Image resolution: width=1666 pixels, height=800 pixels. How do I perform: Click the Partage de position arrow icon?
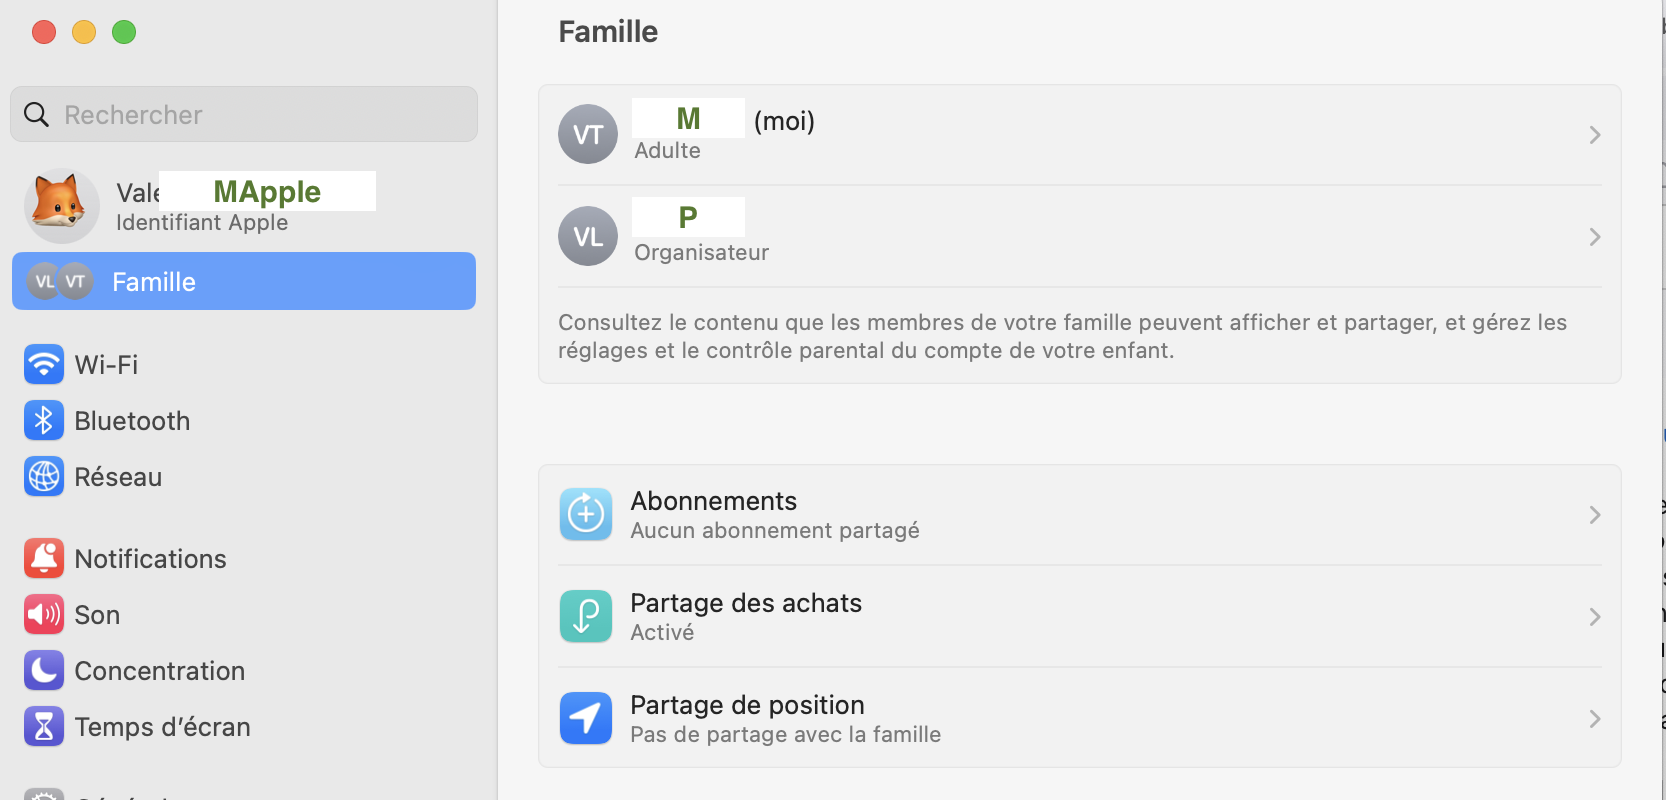pyautogui.click(x=586, y=719)
